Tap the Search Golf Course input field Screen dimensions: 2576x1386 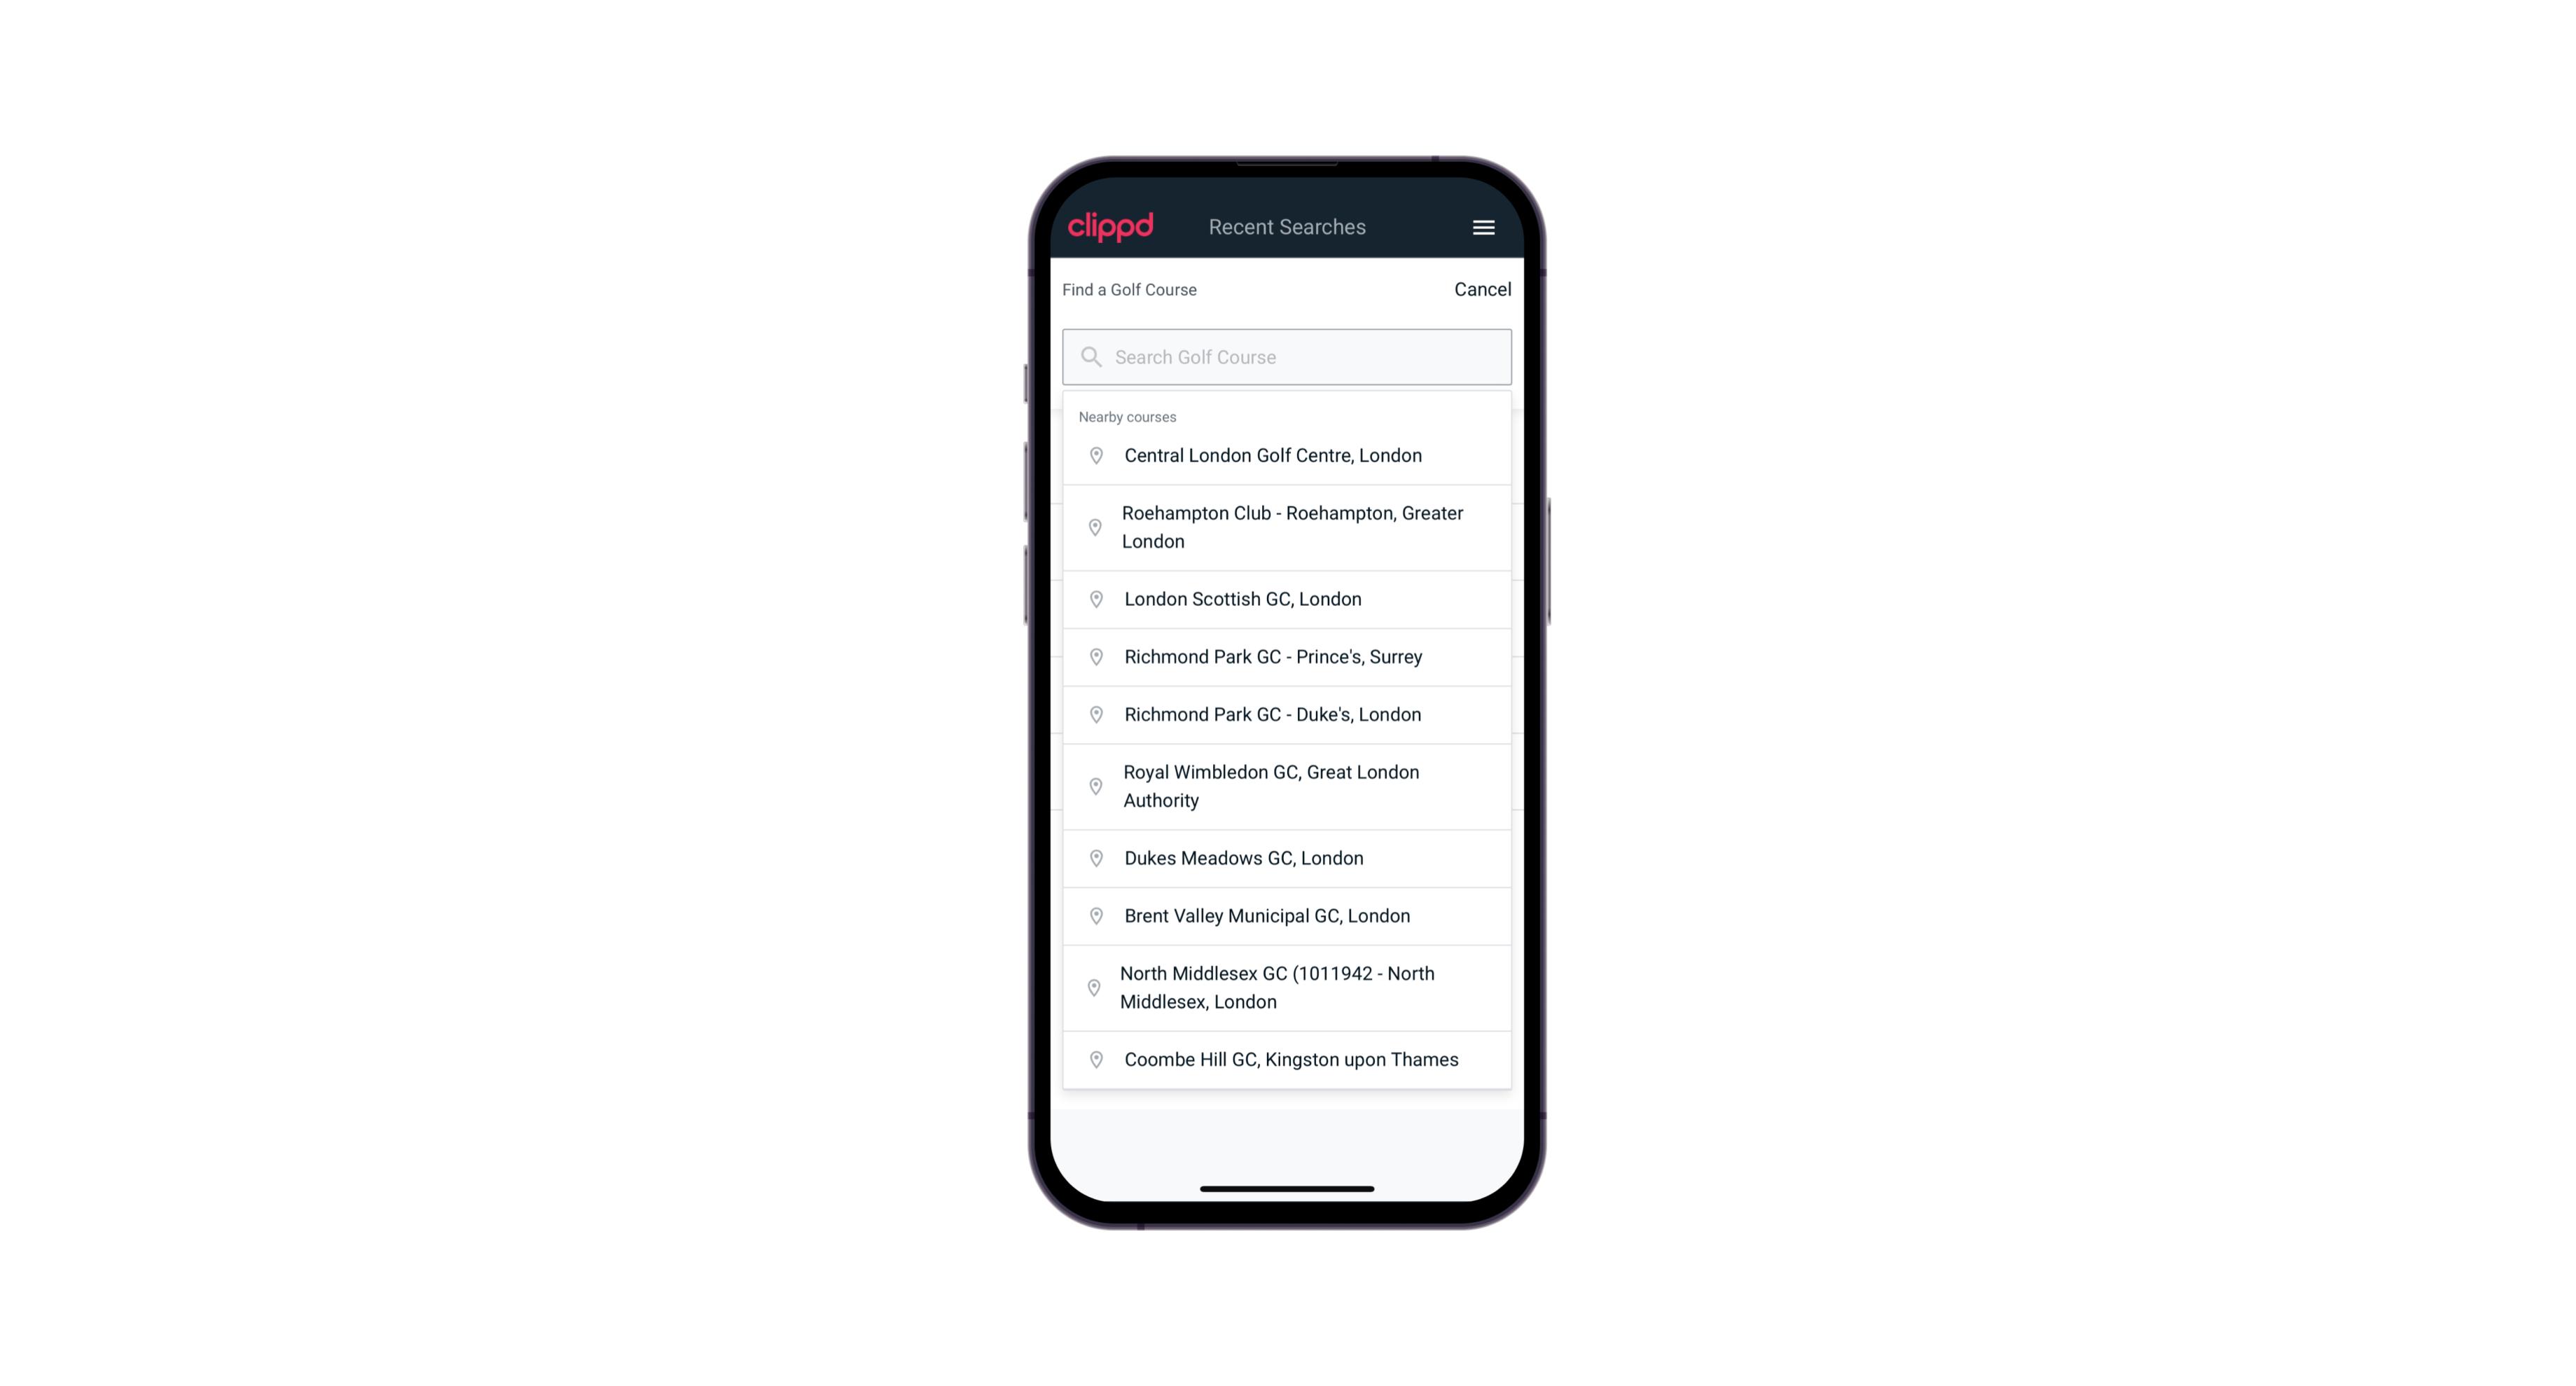1287,356
